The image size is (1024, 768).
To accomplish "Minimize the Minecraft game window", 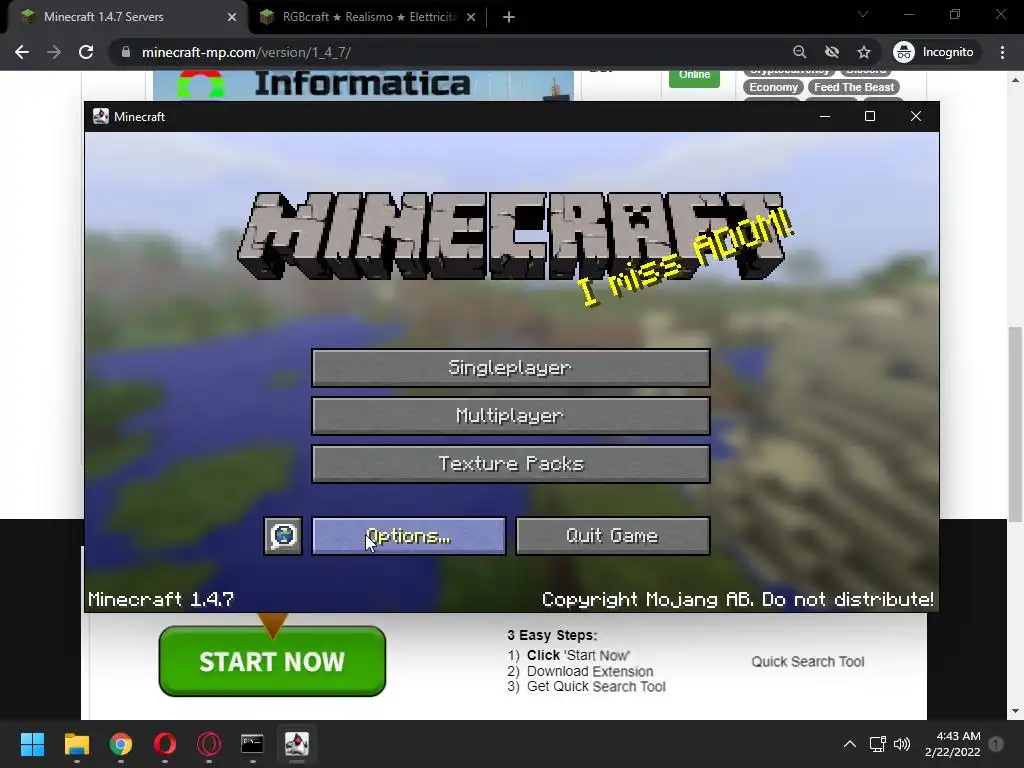I will pyautogui.click(x=825, y=116).
